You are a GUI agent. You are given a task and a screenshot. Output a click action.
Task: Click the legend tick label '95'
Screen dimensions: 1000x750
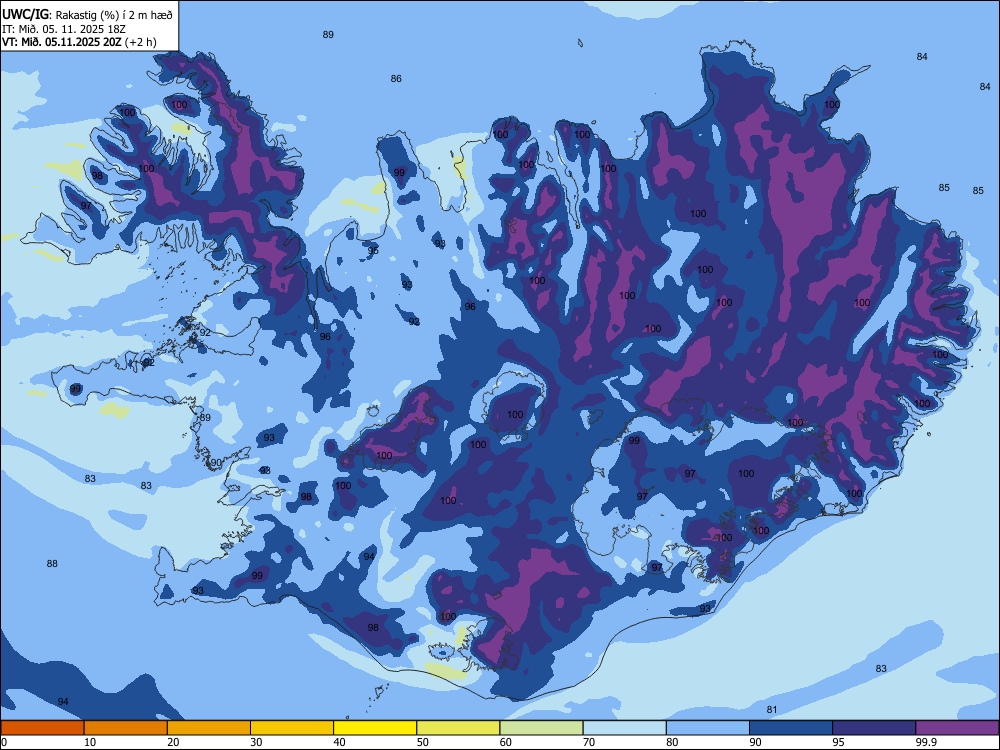838,742
